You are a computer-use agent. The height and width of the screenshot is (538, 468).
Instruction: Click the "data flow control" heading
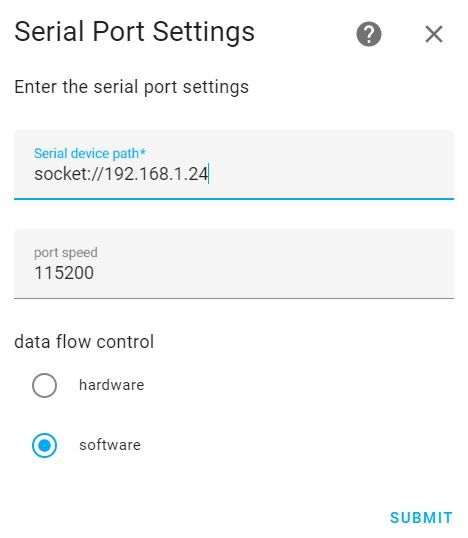[x=84, y=341]
